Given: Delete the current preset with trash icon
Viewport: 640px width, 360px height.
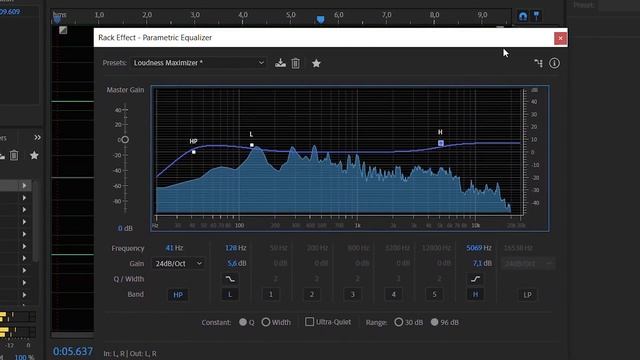Looking at the screenshot, I should (296, 63).
